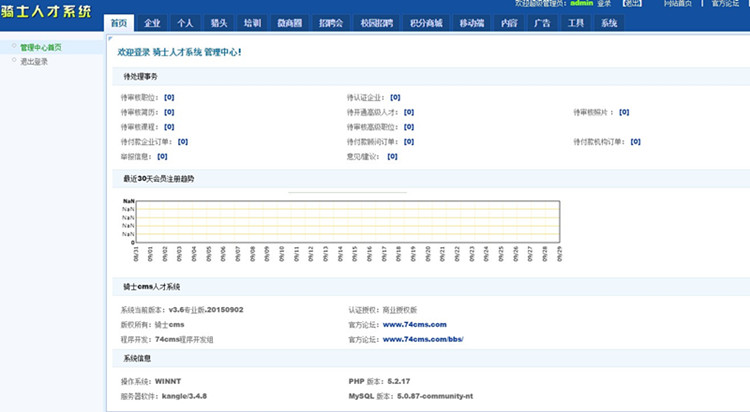Click the 08/31 date label on chart
Image resolution: width=750 pixels, height=412 pixels.
coord(135,254)
